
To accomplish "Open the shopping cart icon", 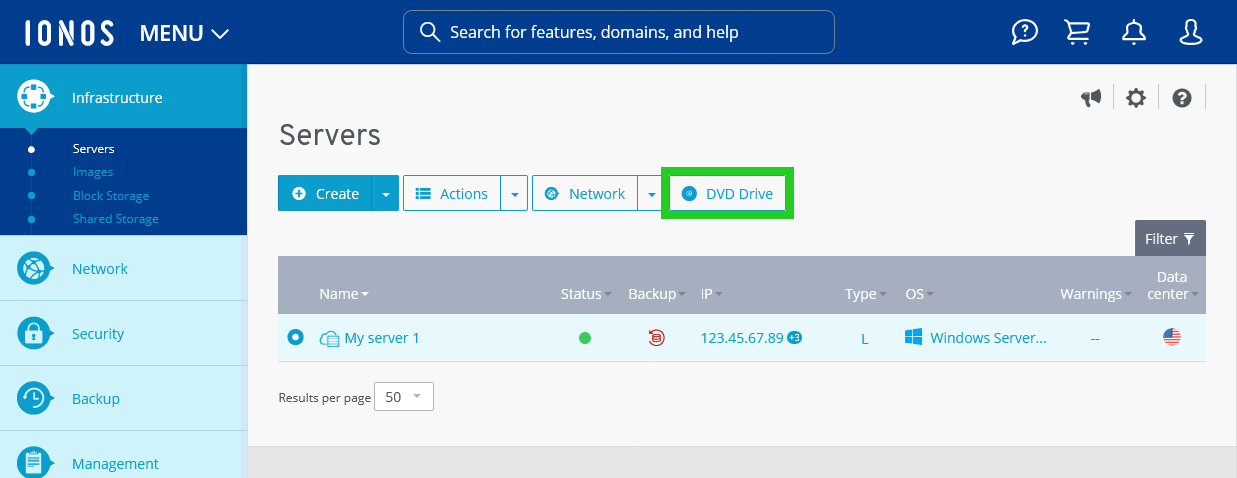I will pos(1078,33).
